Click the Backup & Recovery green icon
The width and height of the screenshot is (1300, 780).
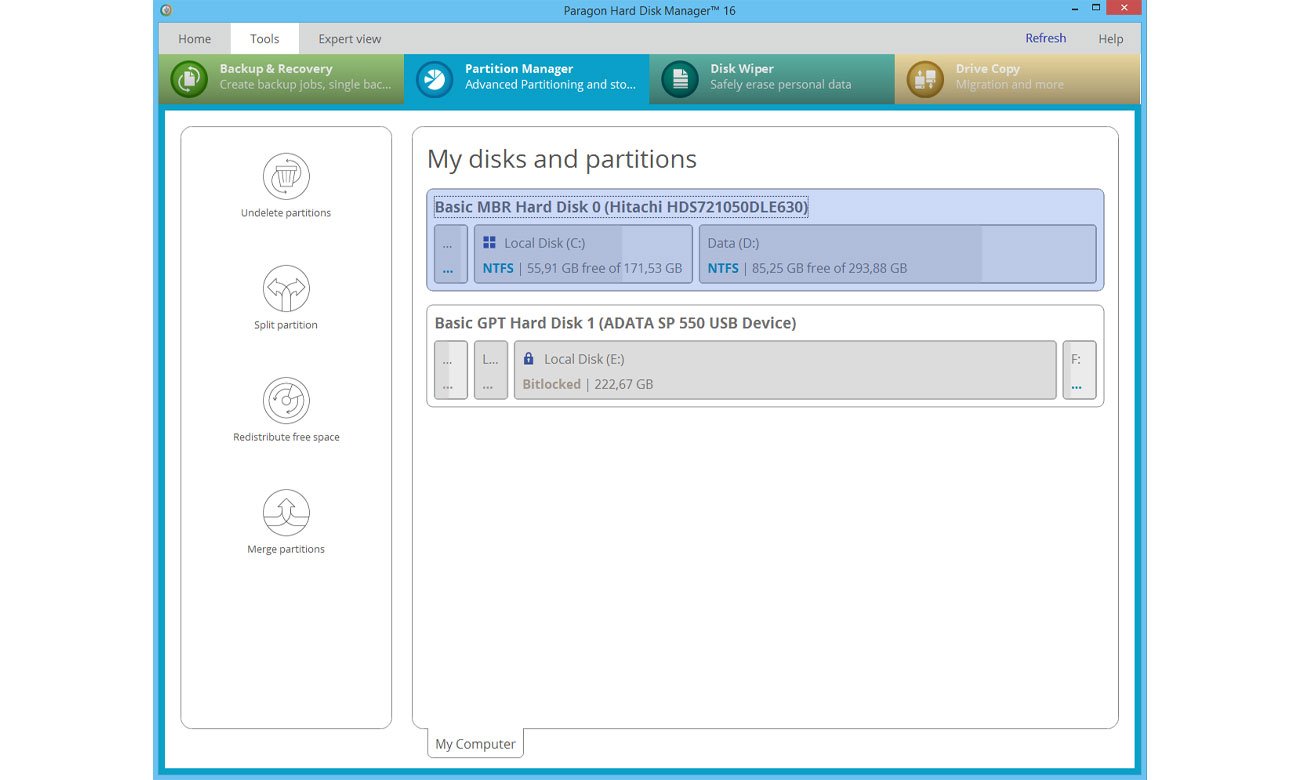[189, 79]
